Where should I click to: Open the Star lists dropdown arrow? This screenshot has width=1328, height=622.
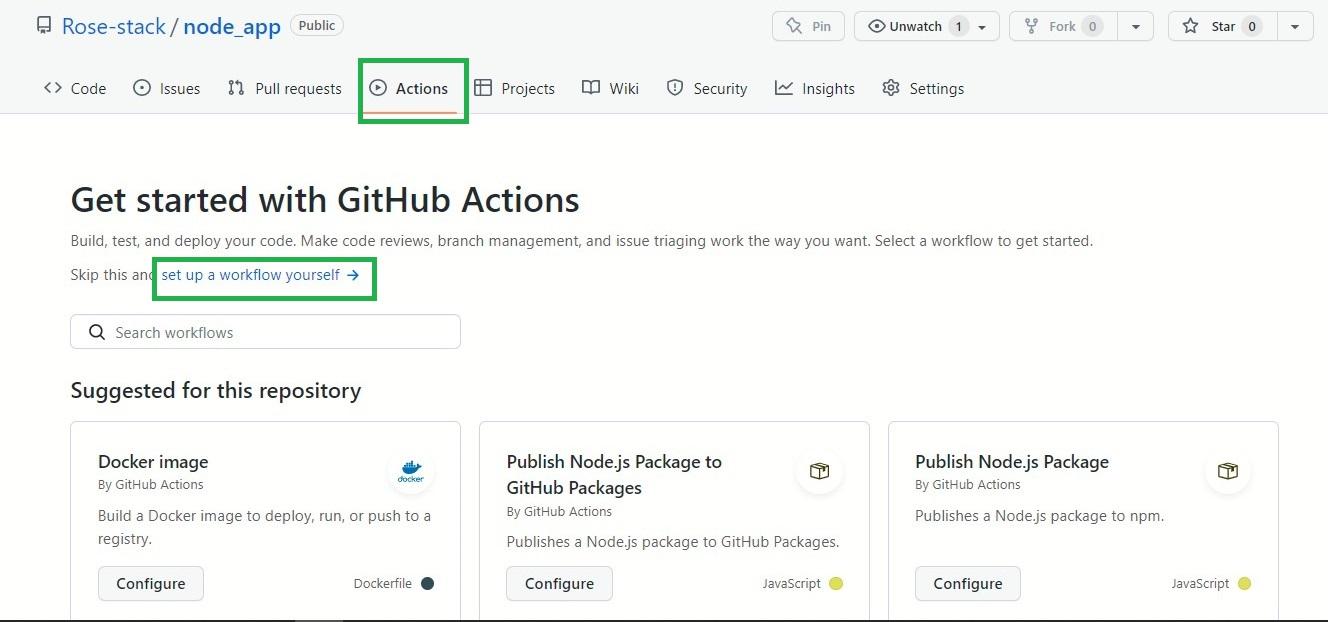pyautogui.click(x=1295, y=26)
